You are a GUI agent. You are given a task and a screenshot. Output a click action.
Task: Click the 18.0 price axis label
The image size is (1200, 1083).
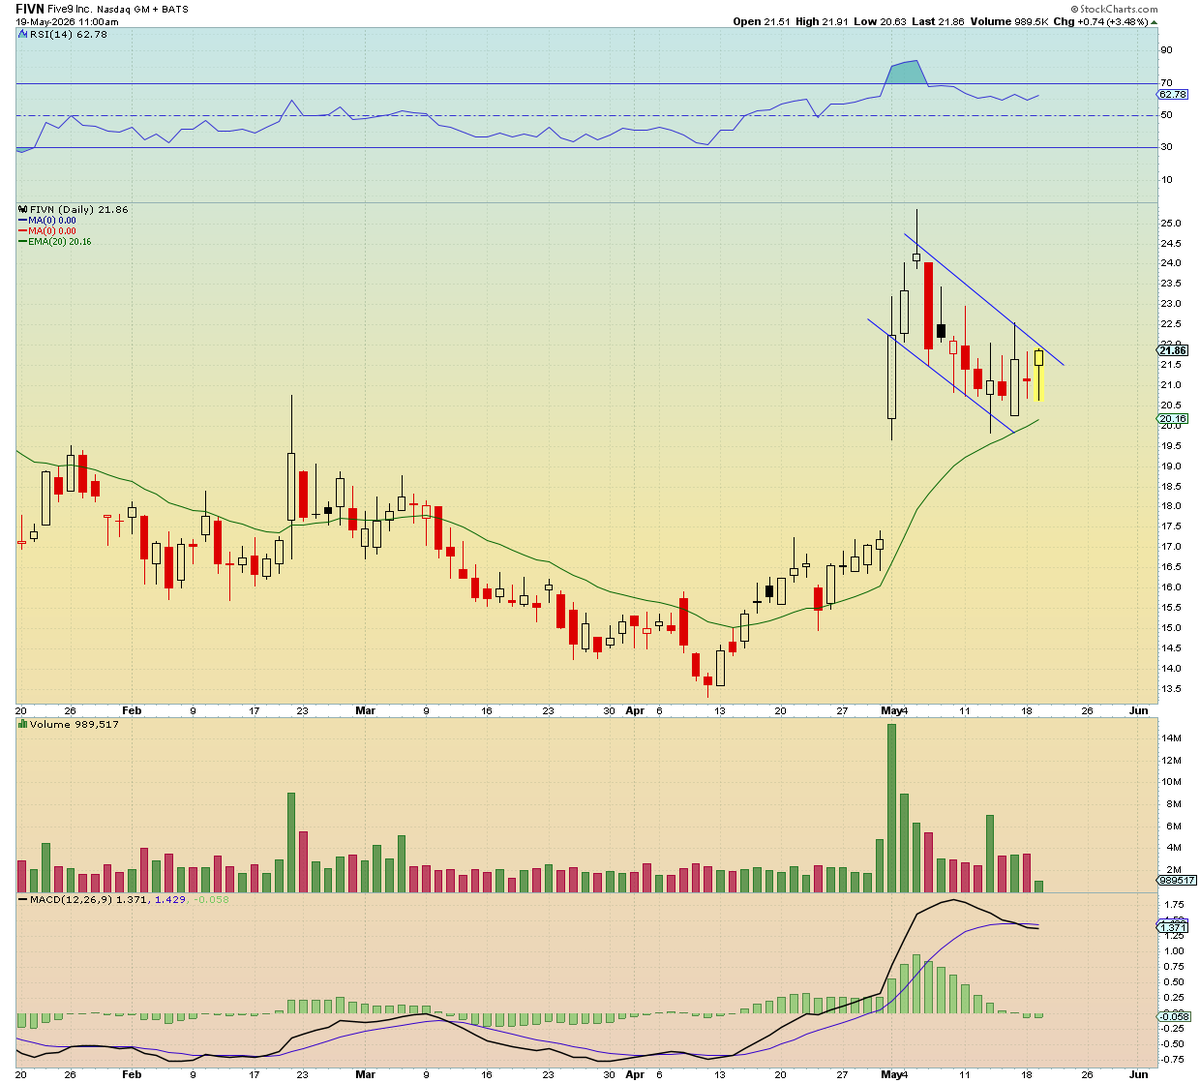coord(1171,506)
